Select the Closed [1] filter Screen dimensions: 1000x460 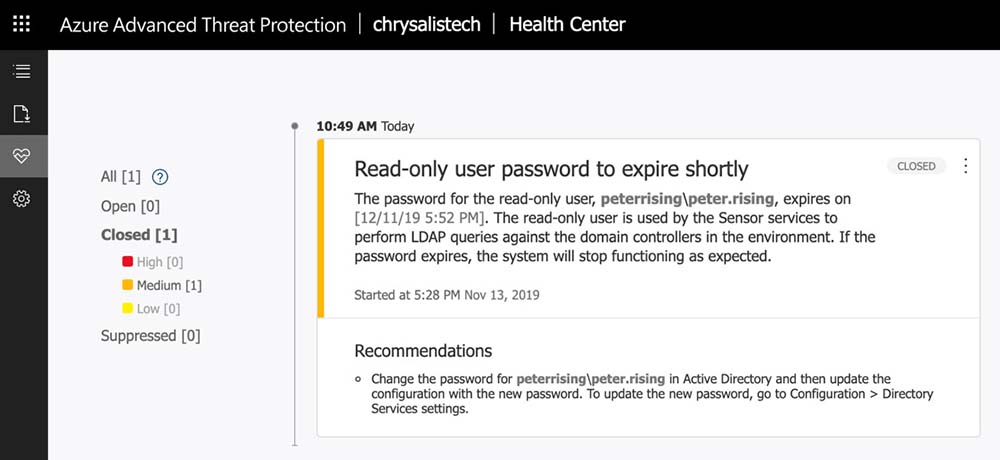pos(138,235)
